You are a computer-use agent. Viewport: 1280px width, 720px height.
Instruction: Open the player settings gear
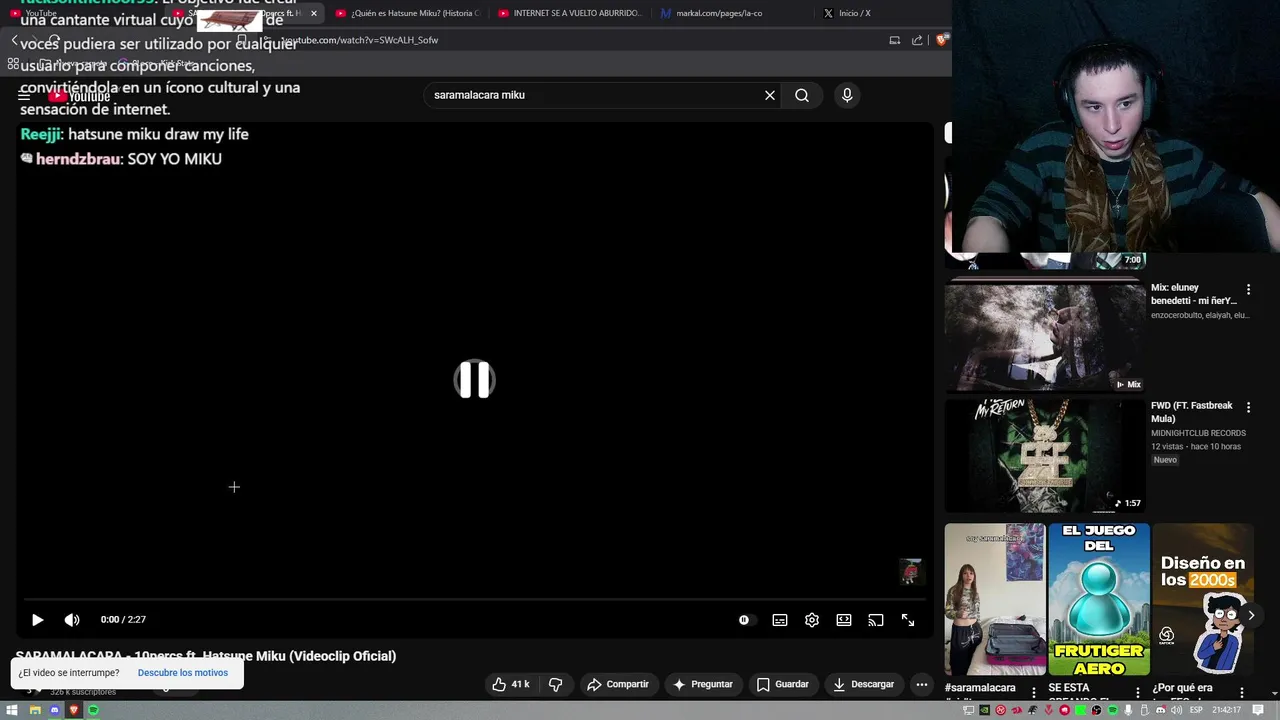click(x=812, y=620)
